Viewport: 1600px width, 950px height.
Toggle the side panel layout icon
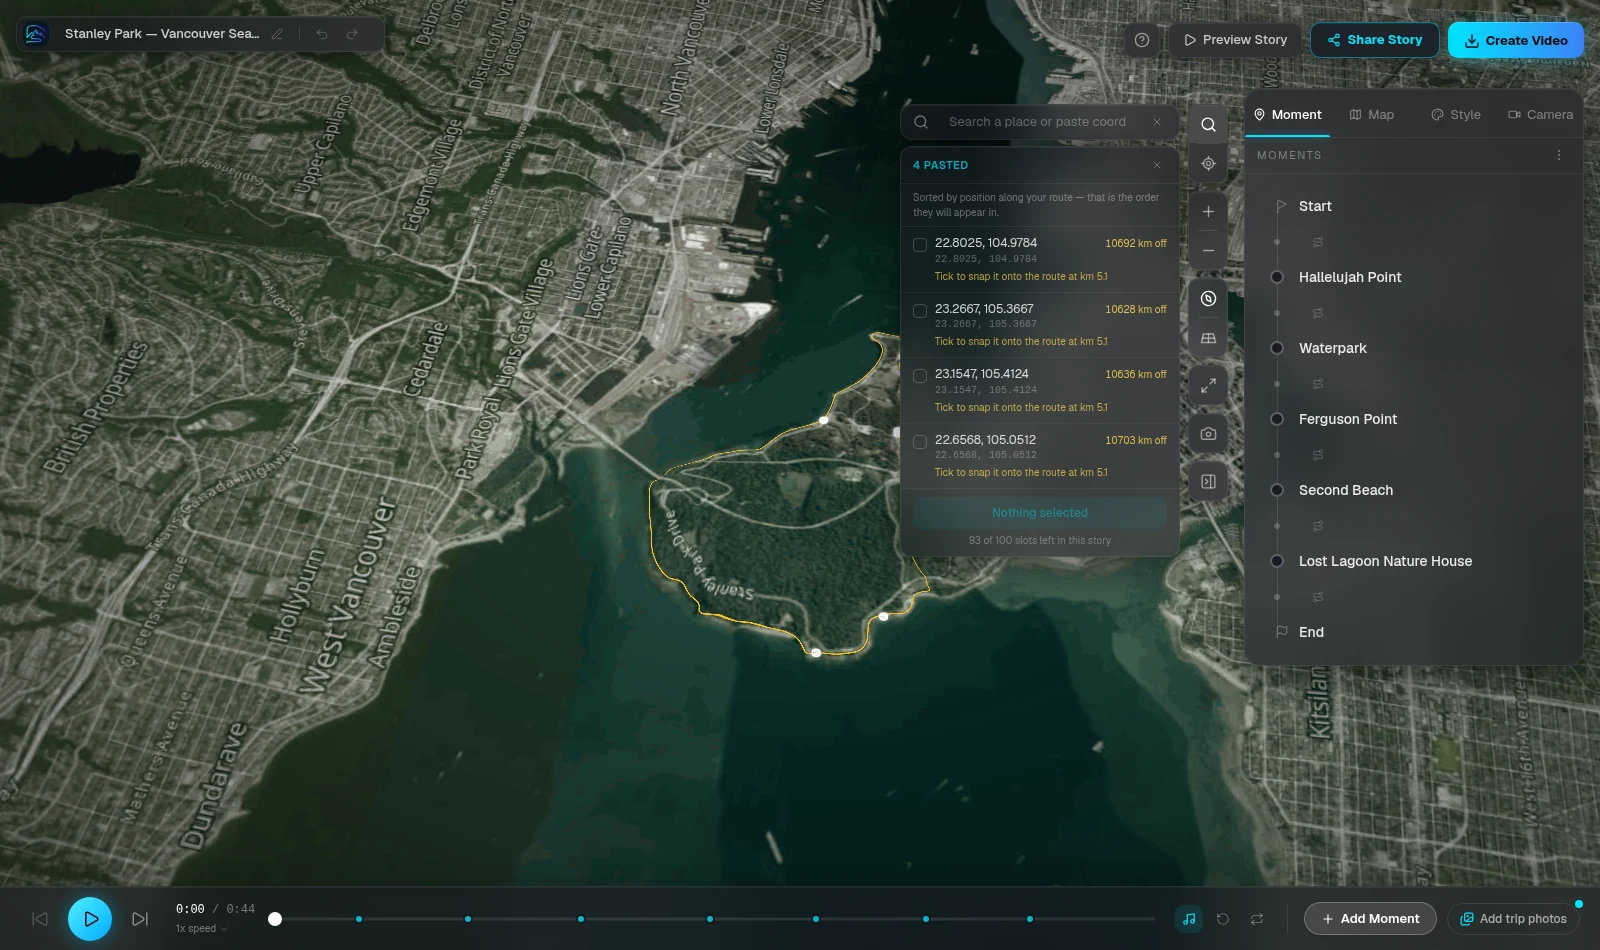(1208, 482)
